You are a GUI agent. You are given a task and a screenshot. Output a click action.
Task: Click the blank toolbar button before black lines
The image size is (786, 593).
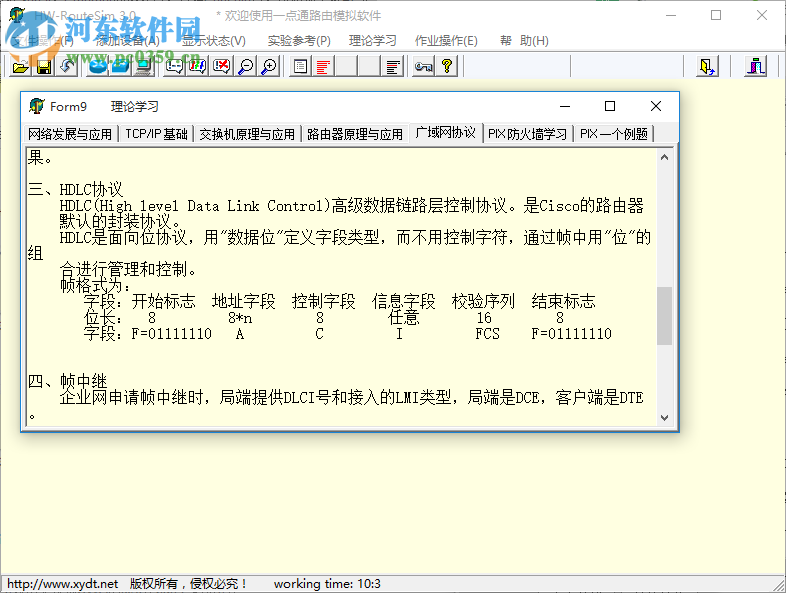click(x=370, y=67)
